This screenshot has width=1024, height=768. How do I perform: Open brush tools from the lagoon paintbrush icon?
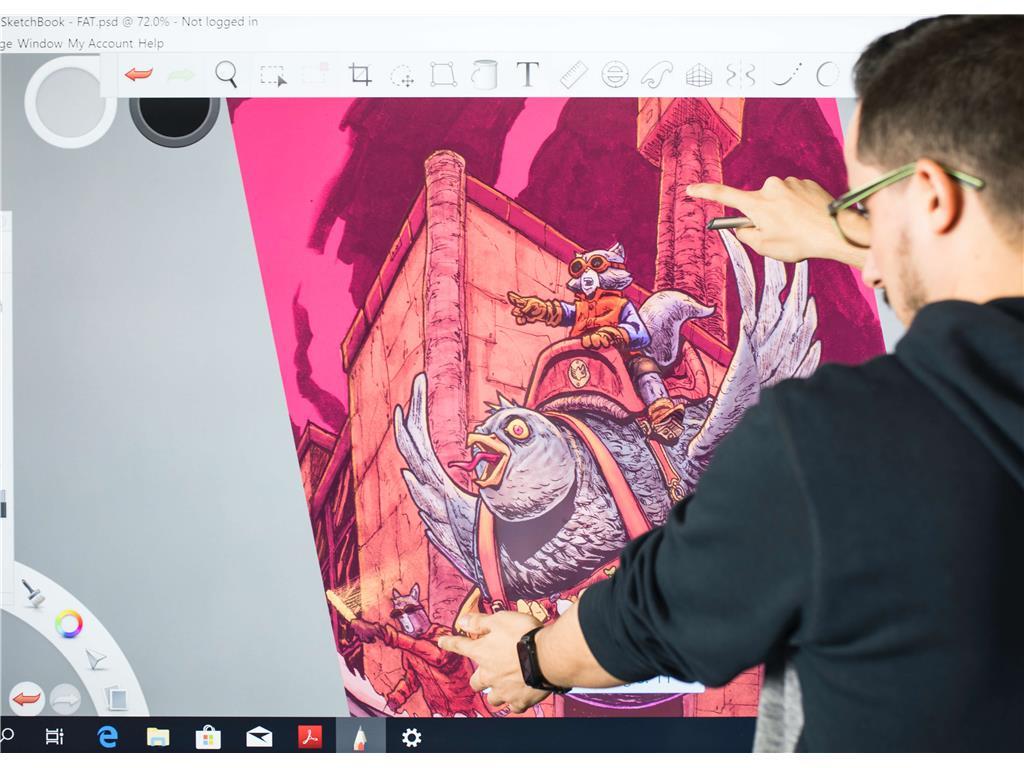coord(33,592)
